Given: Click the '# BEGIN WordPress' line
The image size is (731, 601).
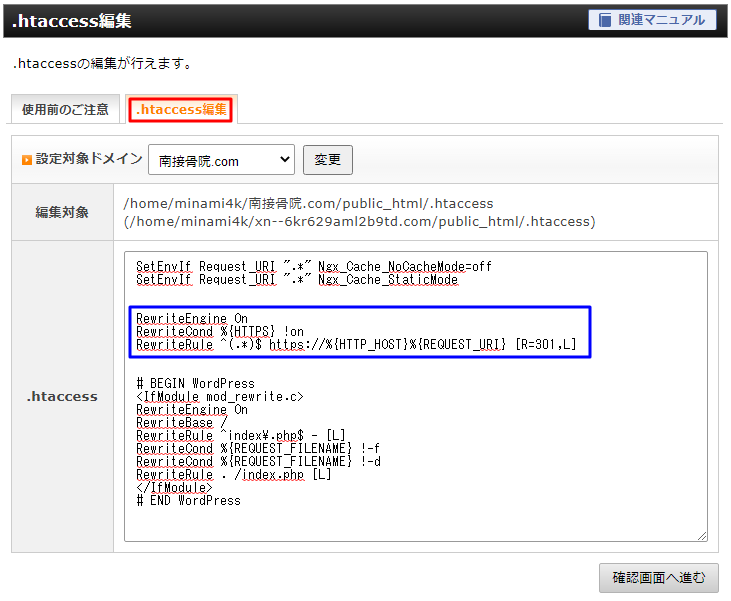Looking at the screenshot, I should 196,384.
